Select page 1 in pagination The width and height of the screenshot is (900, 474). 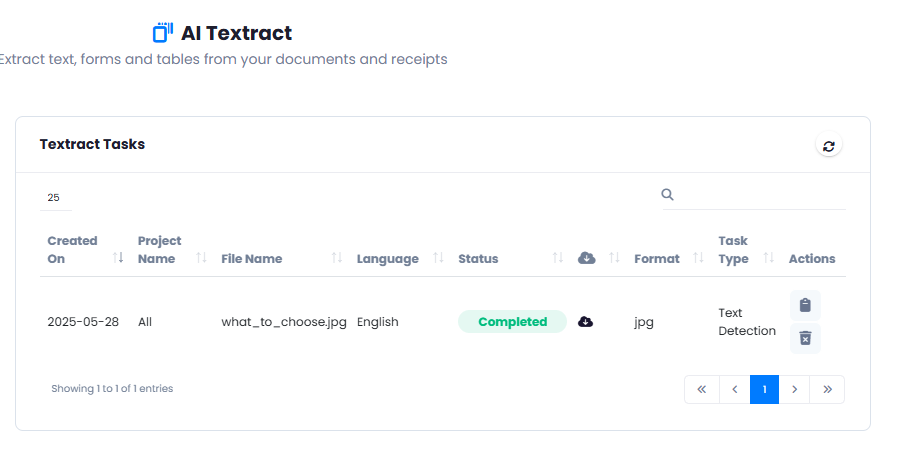coord(765,390)
